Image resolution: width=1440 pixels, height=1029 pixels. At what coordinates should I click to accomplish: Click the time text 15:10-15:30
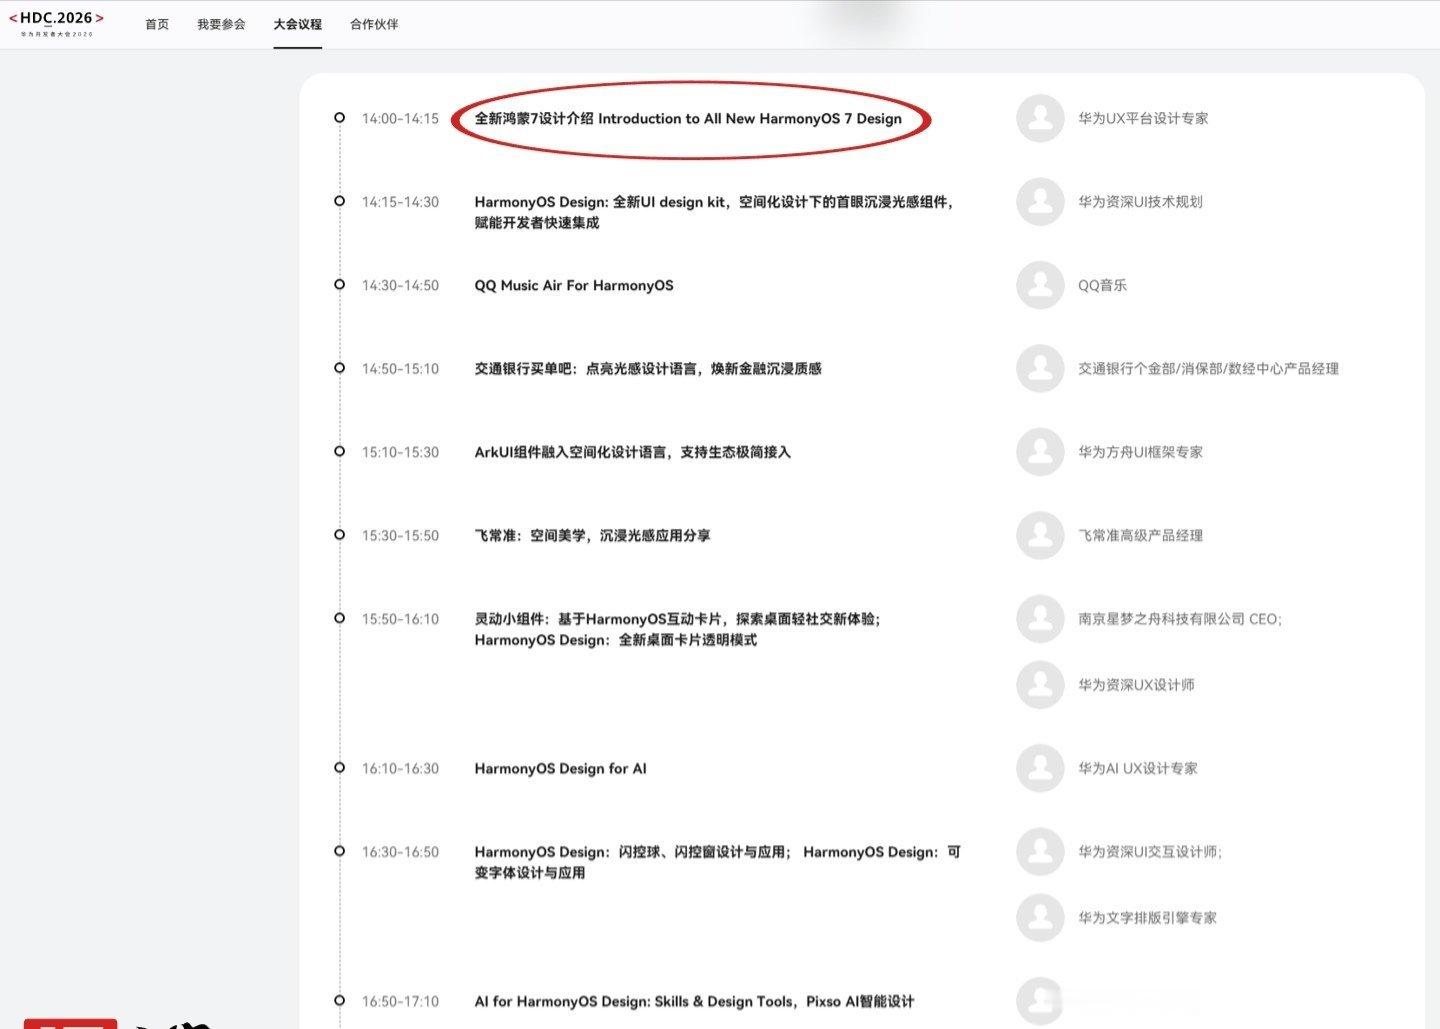point(400,452)
